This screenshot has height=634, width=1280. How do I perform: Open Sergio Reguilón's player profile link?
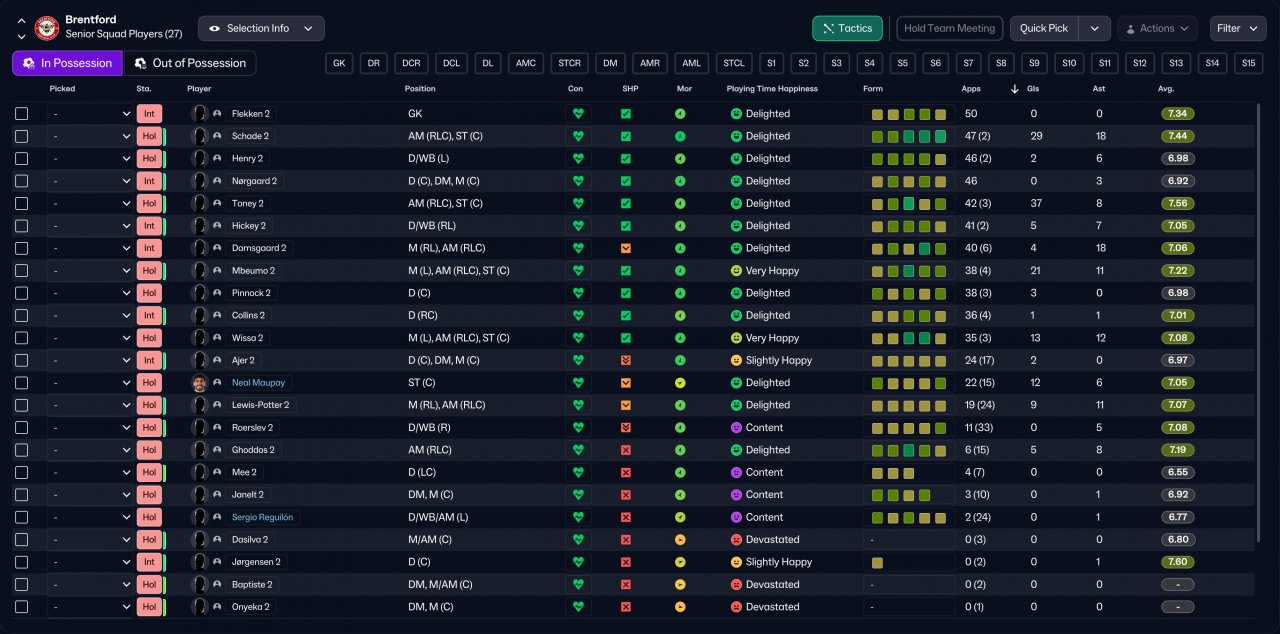[264, 517]
